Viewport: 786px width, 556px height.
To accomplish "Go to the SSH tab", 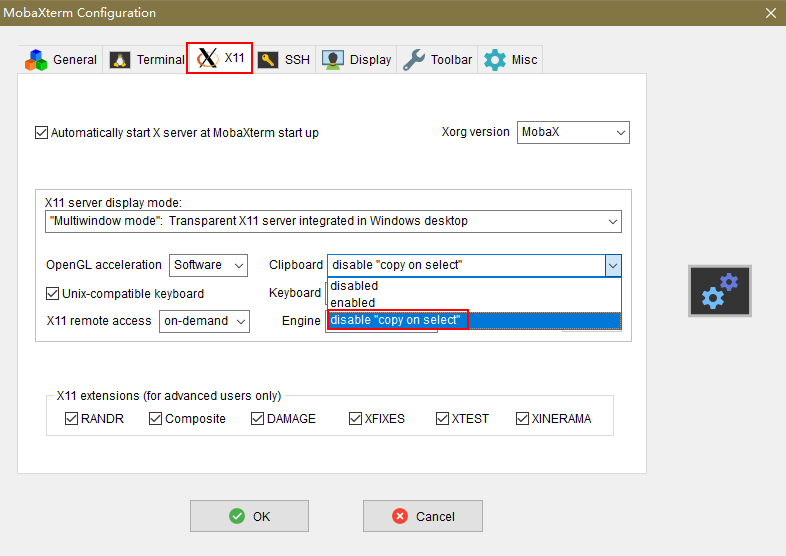I will tap(284, 60).
